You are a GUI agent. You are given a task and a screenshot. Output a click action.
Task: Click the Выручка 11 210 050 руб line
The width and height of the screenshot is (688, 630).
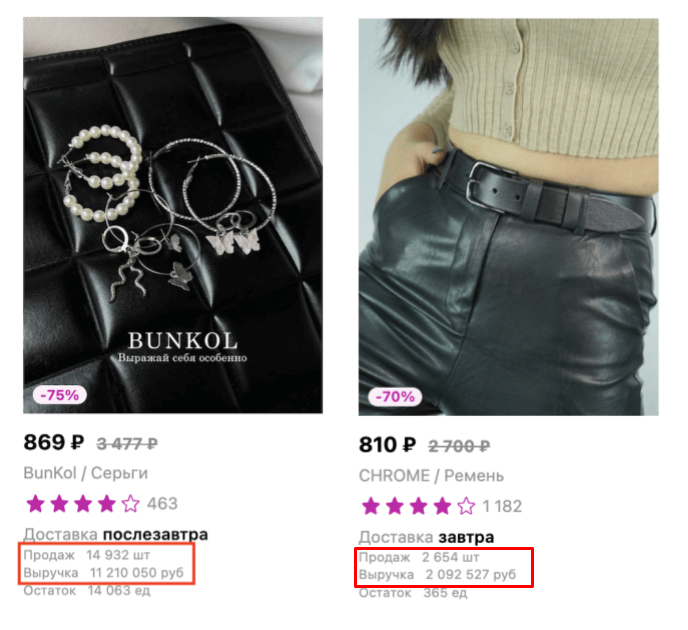(x=104, y=573)
